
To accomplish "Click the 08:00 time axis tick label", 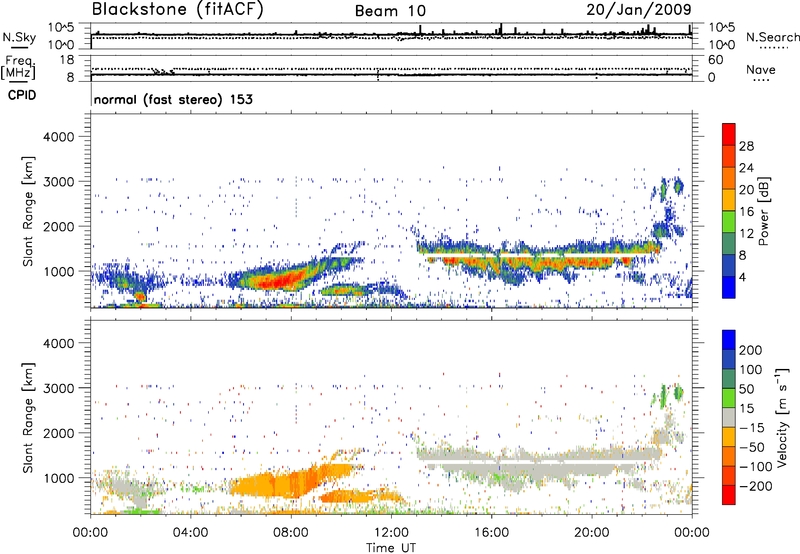I will pos(291,533).
